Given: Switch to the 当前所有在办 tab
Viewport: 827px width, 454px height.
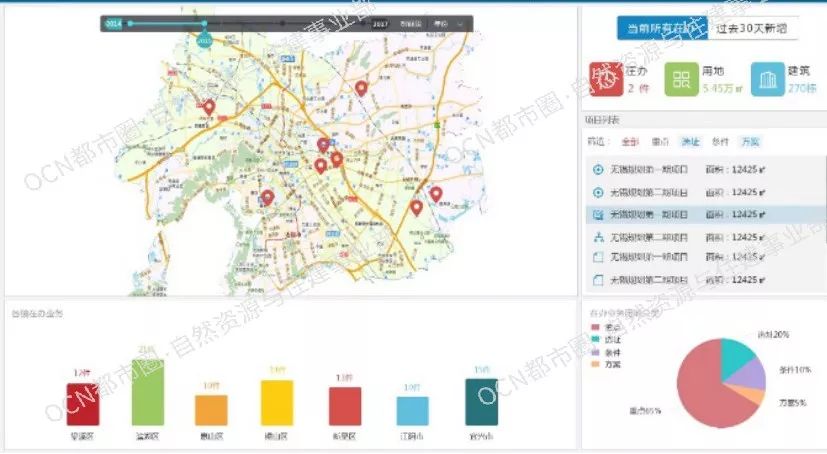Looking at the screenshot, I should pyautogui.click(x=662, y=28).
